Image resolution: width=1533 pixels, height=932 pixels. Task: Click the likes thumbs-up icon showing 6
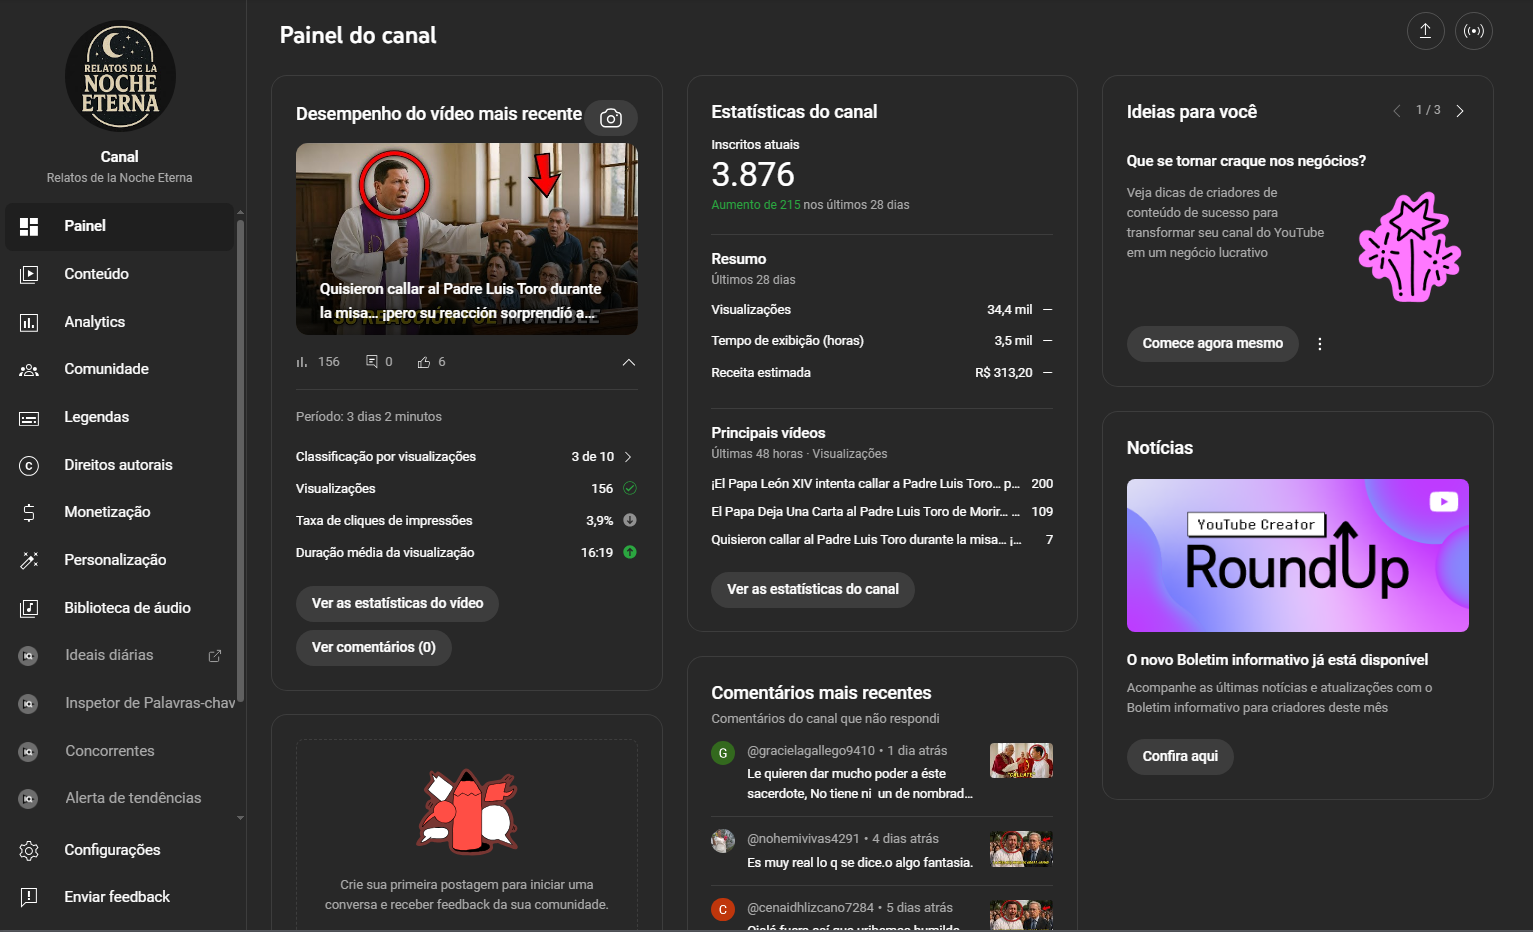point(424,362)
